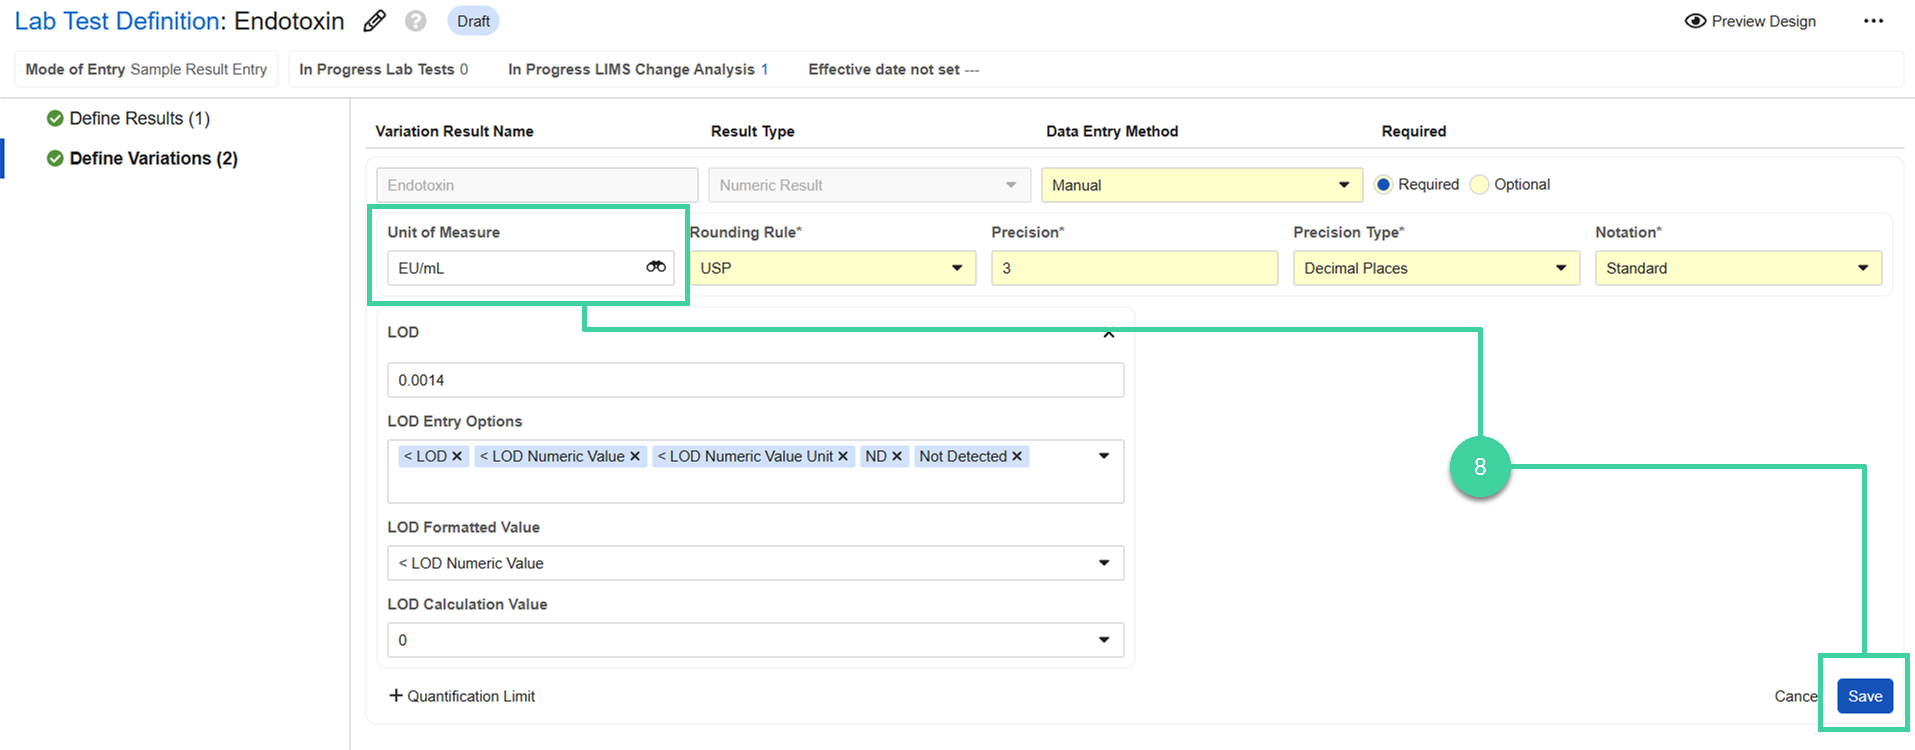
Task: Select the Optional radio button
Action: point(1479,184)
